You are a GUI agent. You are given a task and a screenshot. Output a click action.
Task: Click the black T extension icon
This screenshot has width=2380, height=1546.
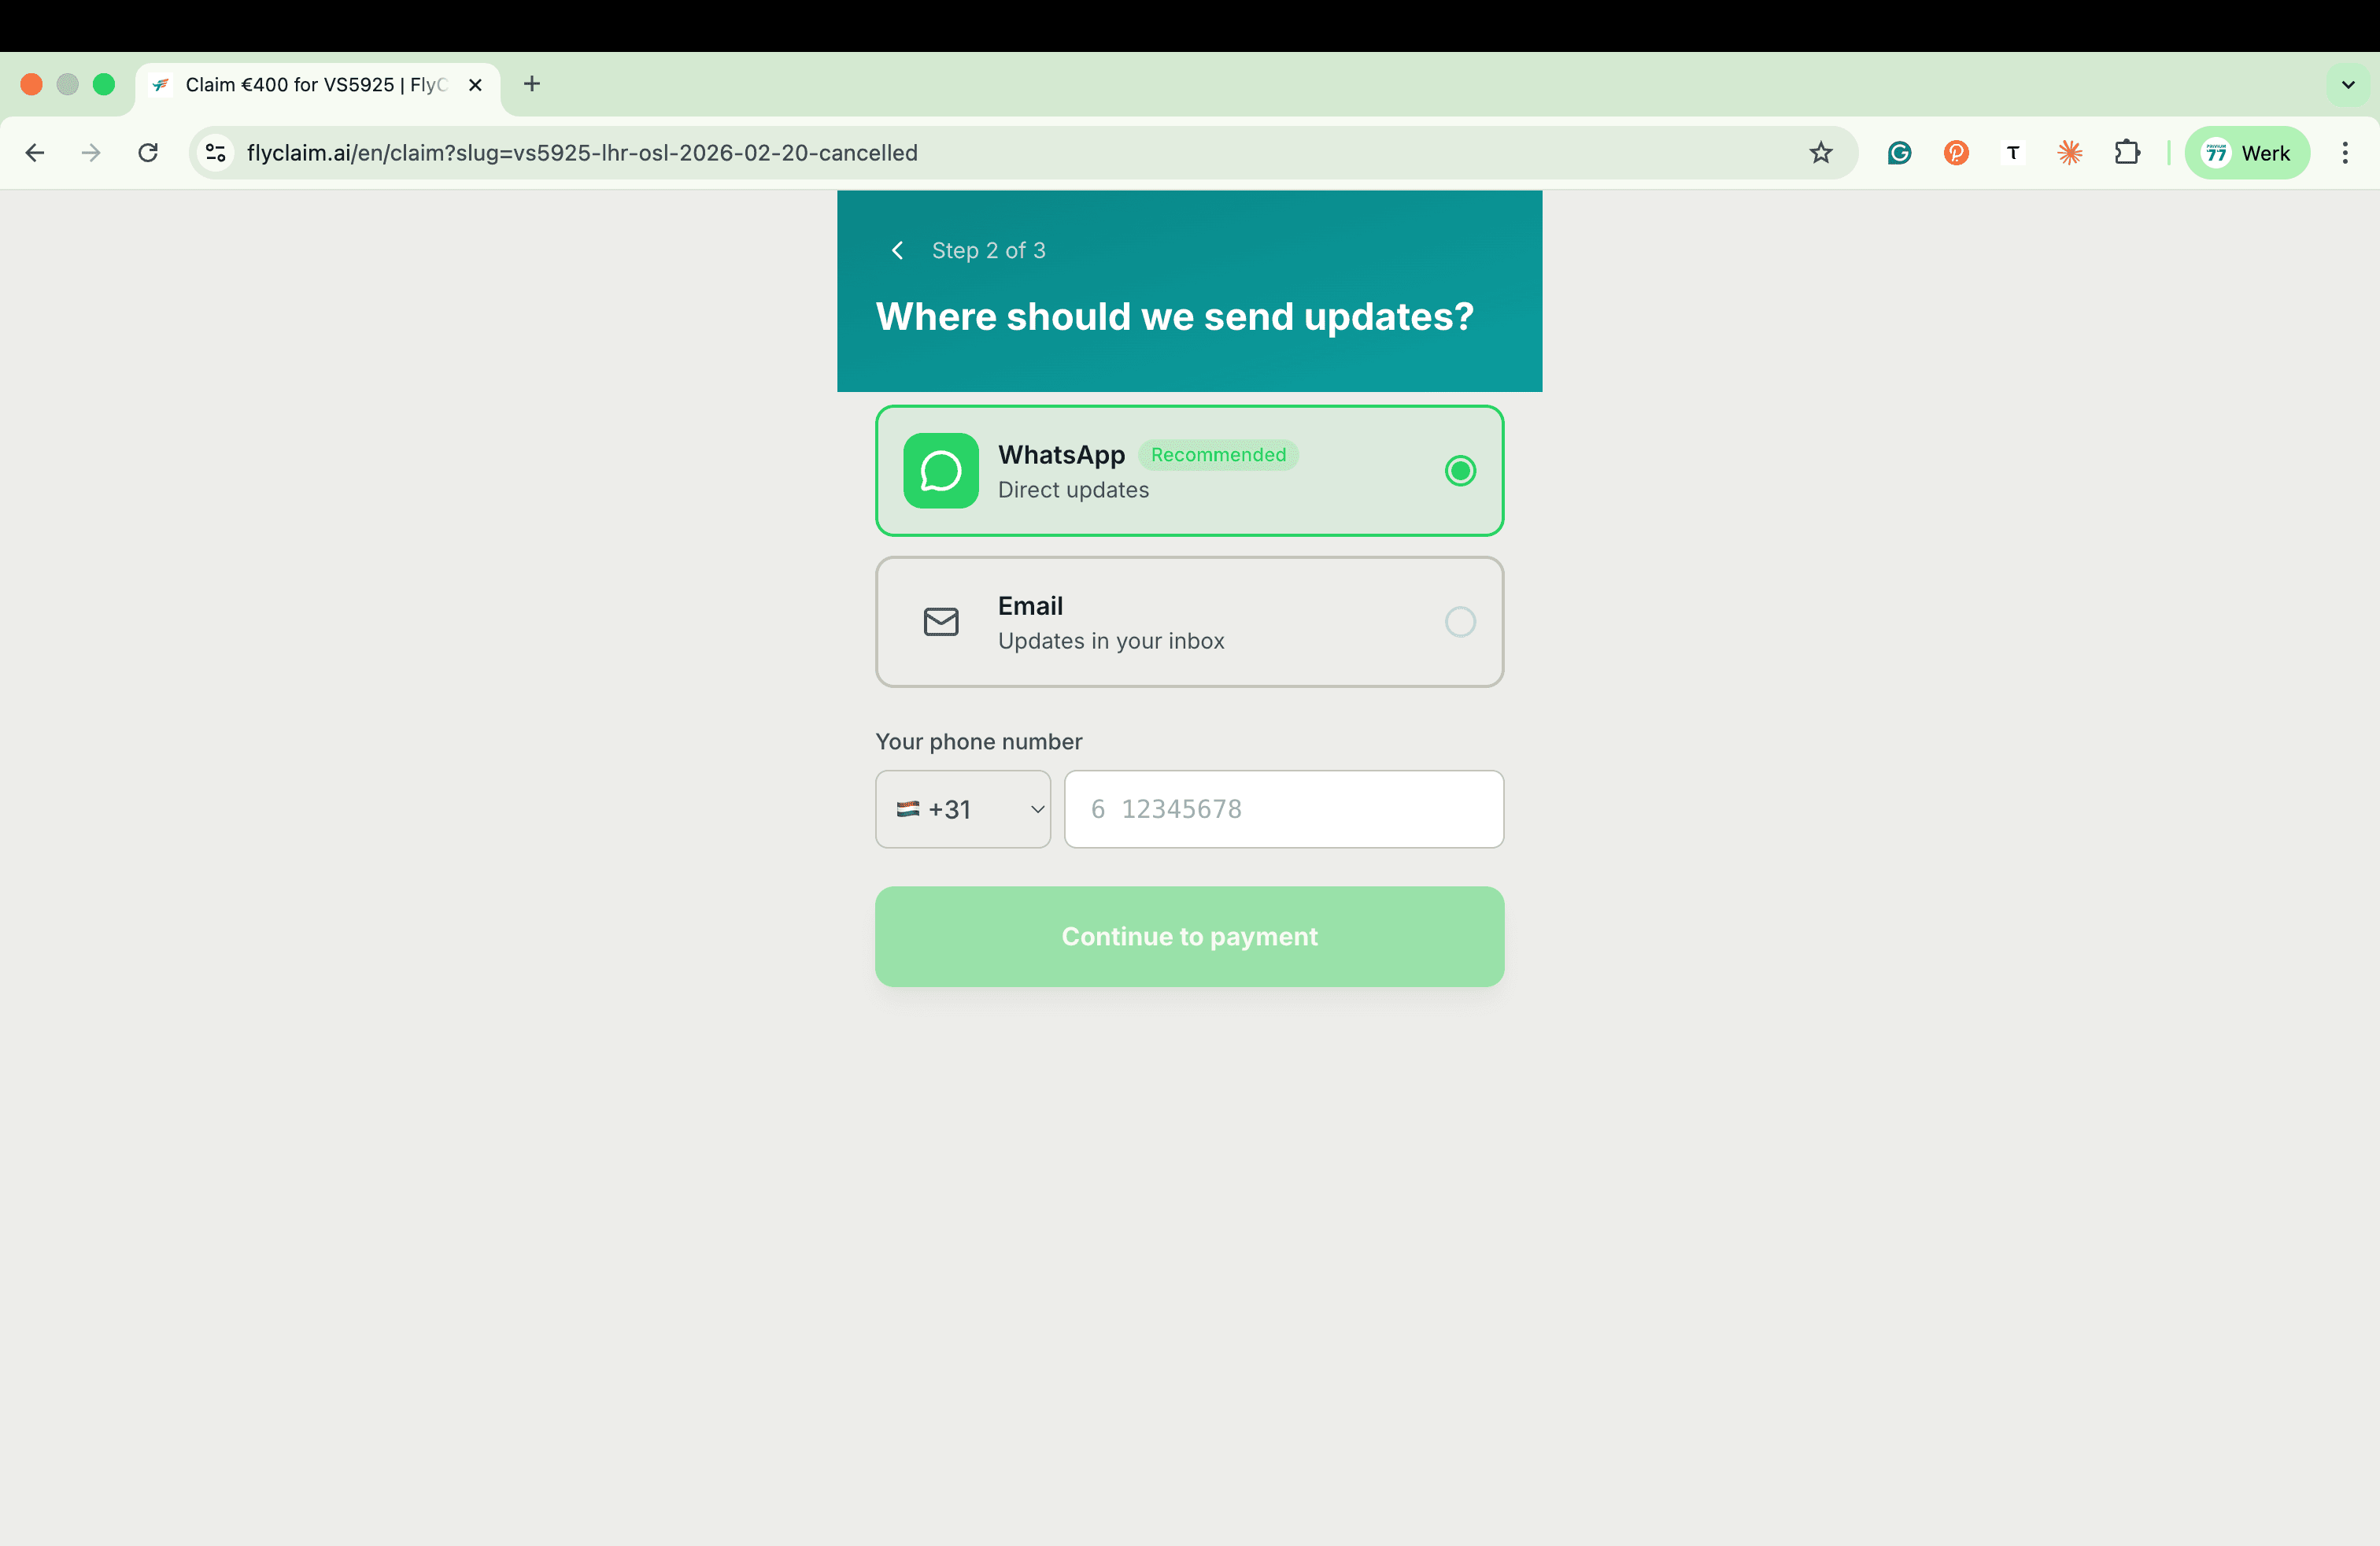point(2013,152)
